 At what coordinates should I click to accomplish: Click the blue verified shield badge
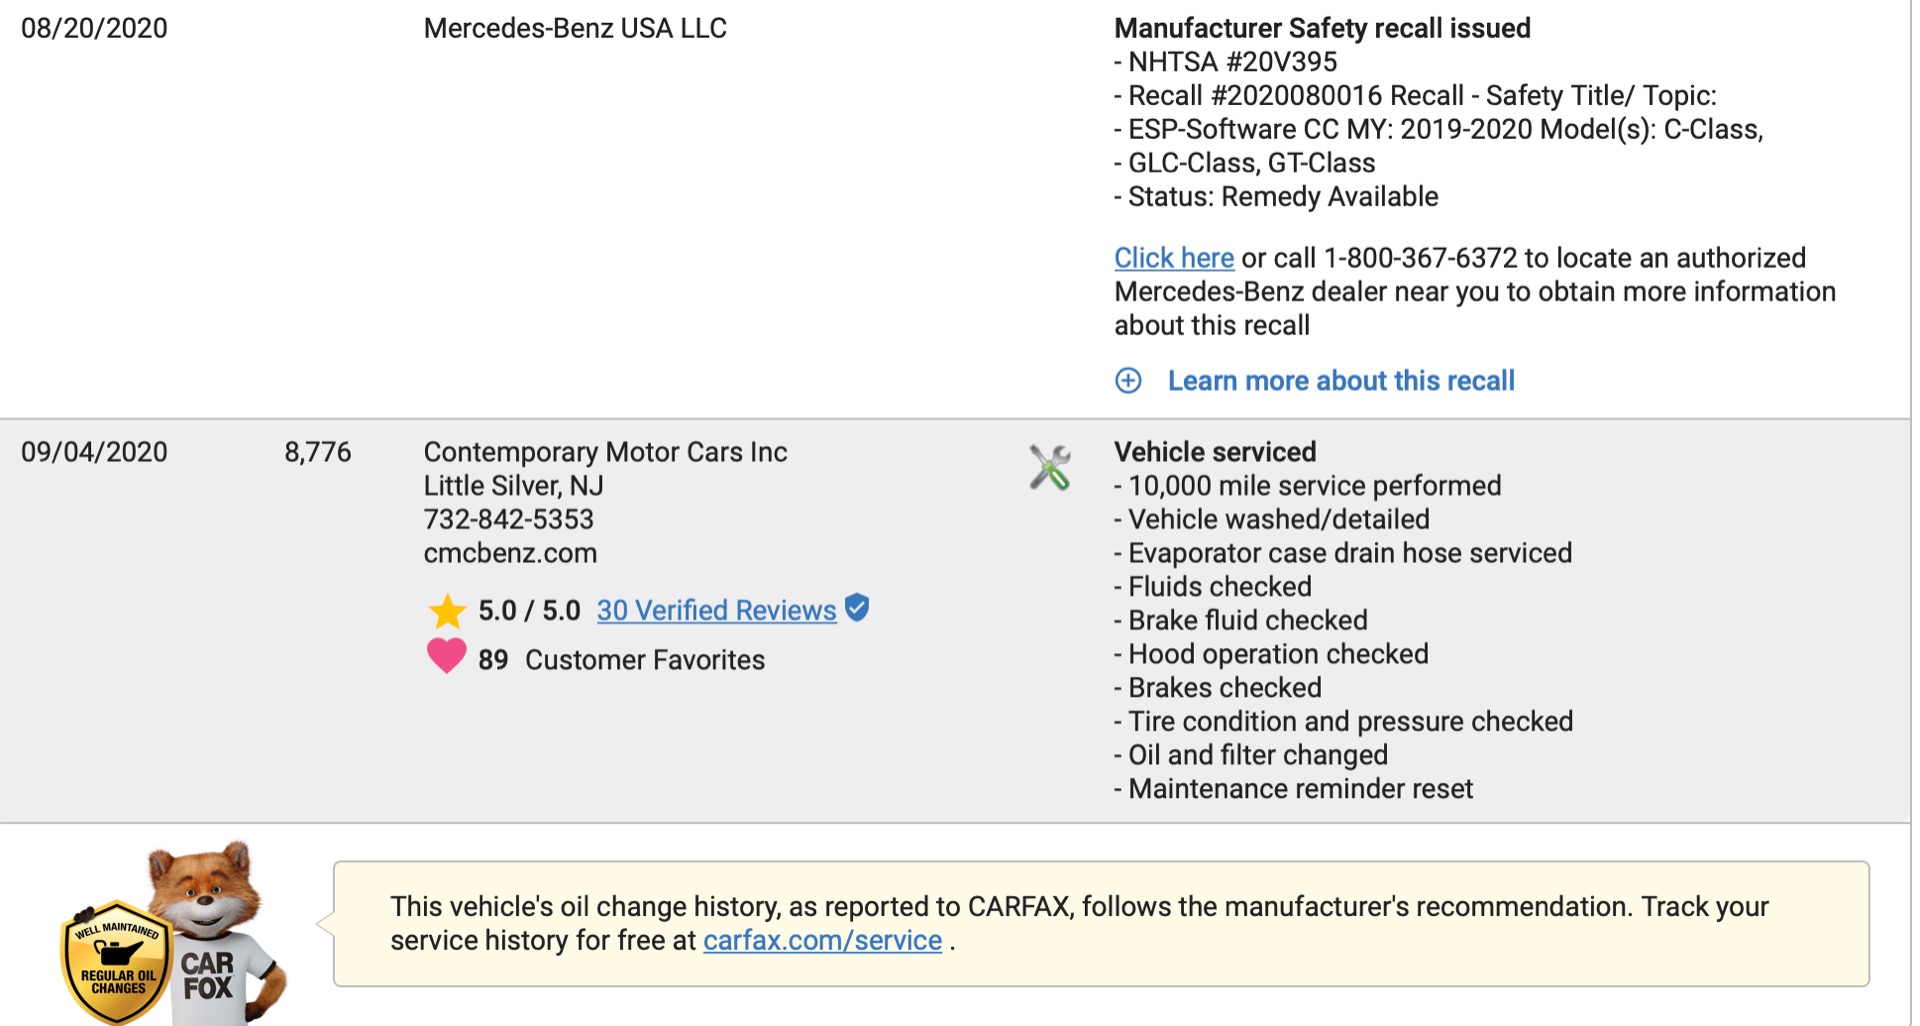coord(857,607)
